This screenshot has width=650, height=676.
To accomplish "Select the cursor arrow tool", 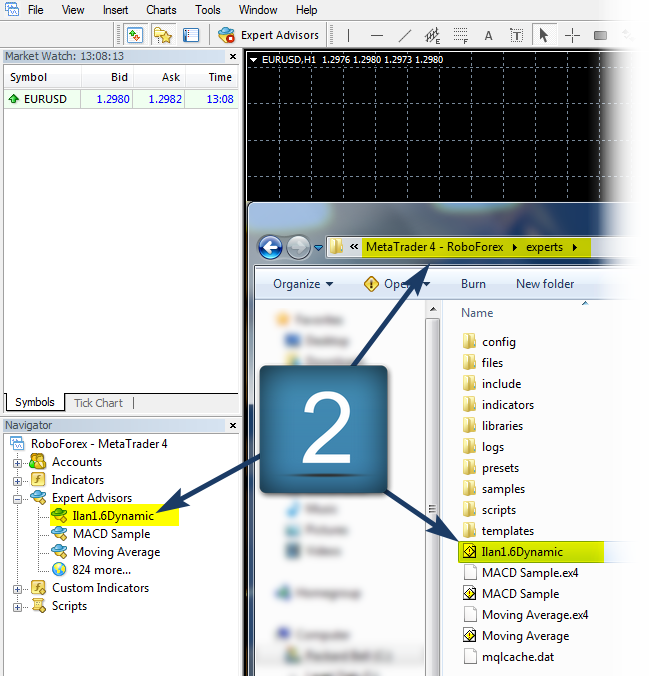I will tap(544, 35).
